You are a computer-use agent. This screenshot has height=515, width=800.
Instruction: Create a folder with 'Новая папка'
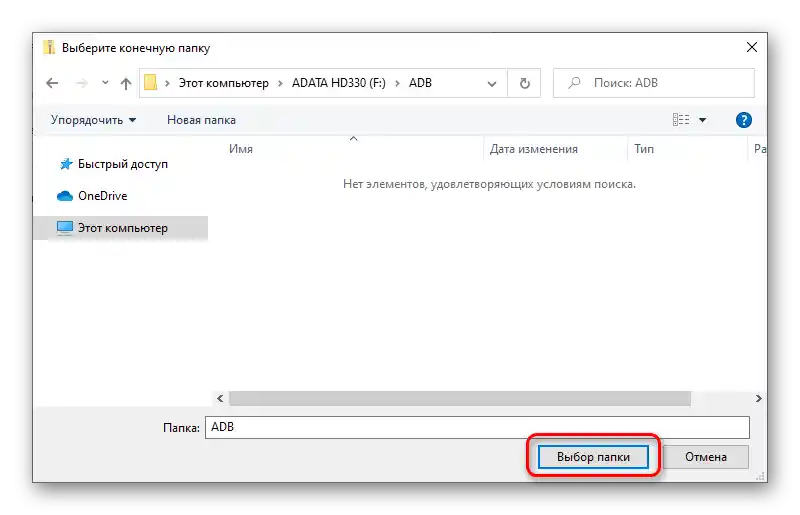[x=201, y=120]
